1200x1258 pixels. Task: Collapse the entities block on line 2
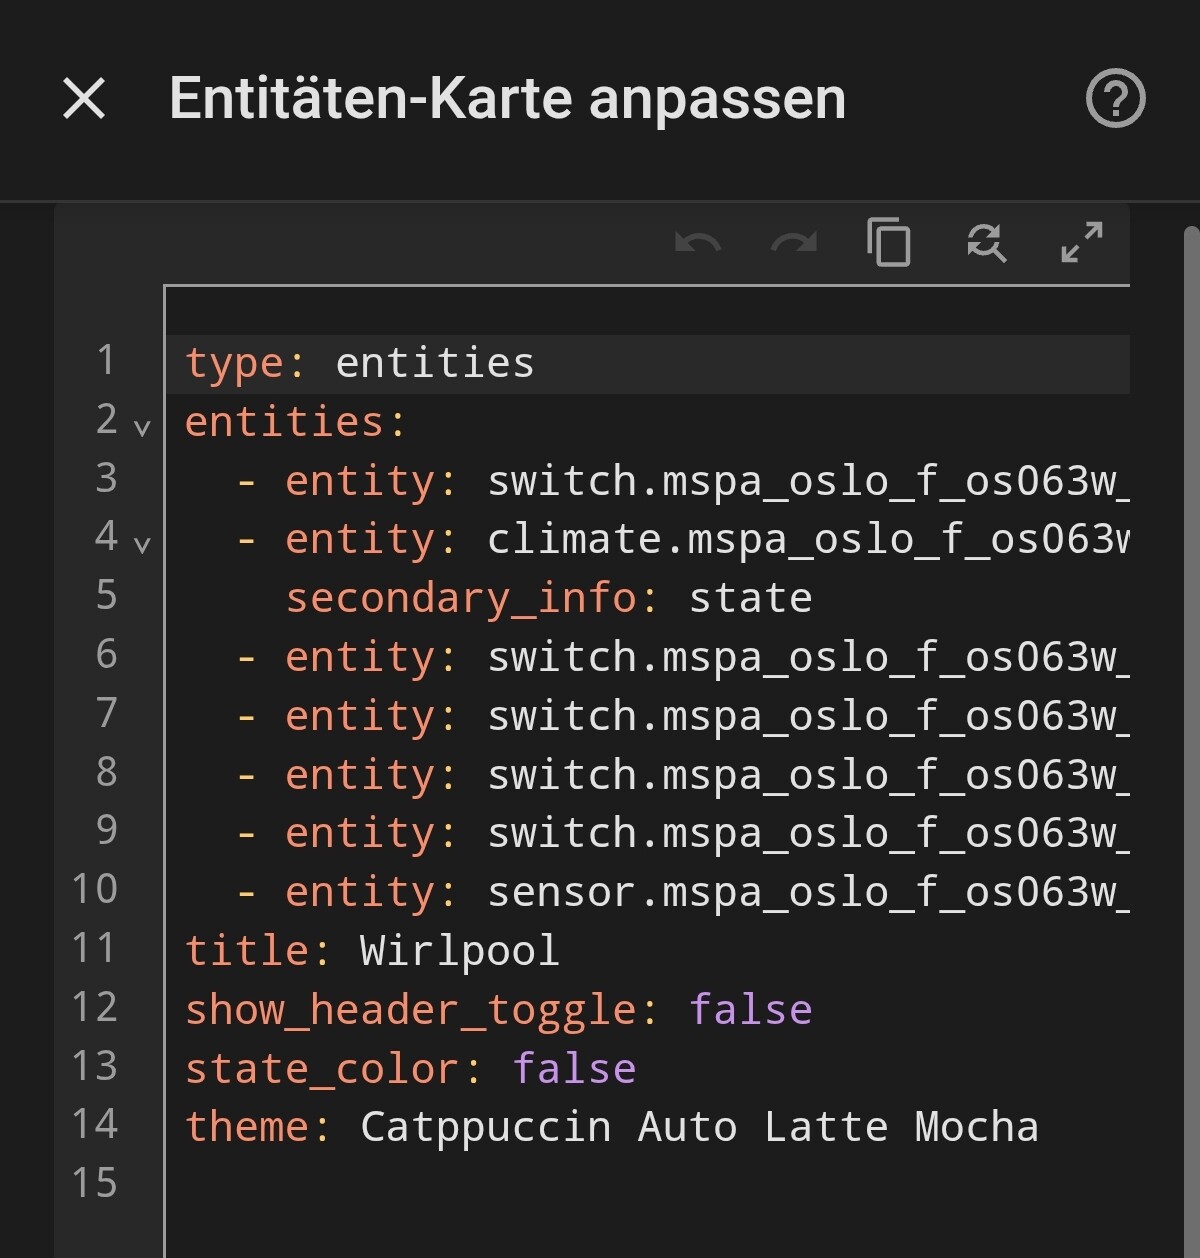[x=142, y=428]
